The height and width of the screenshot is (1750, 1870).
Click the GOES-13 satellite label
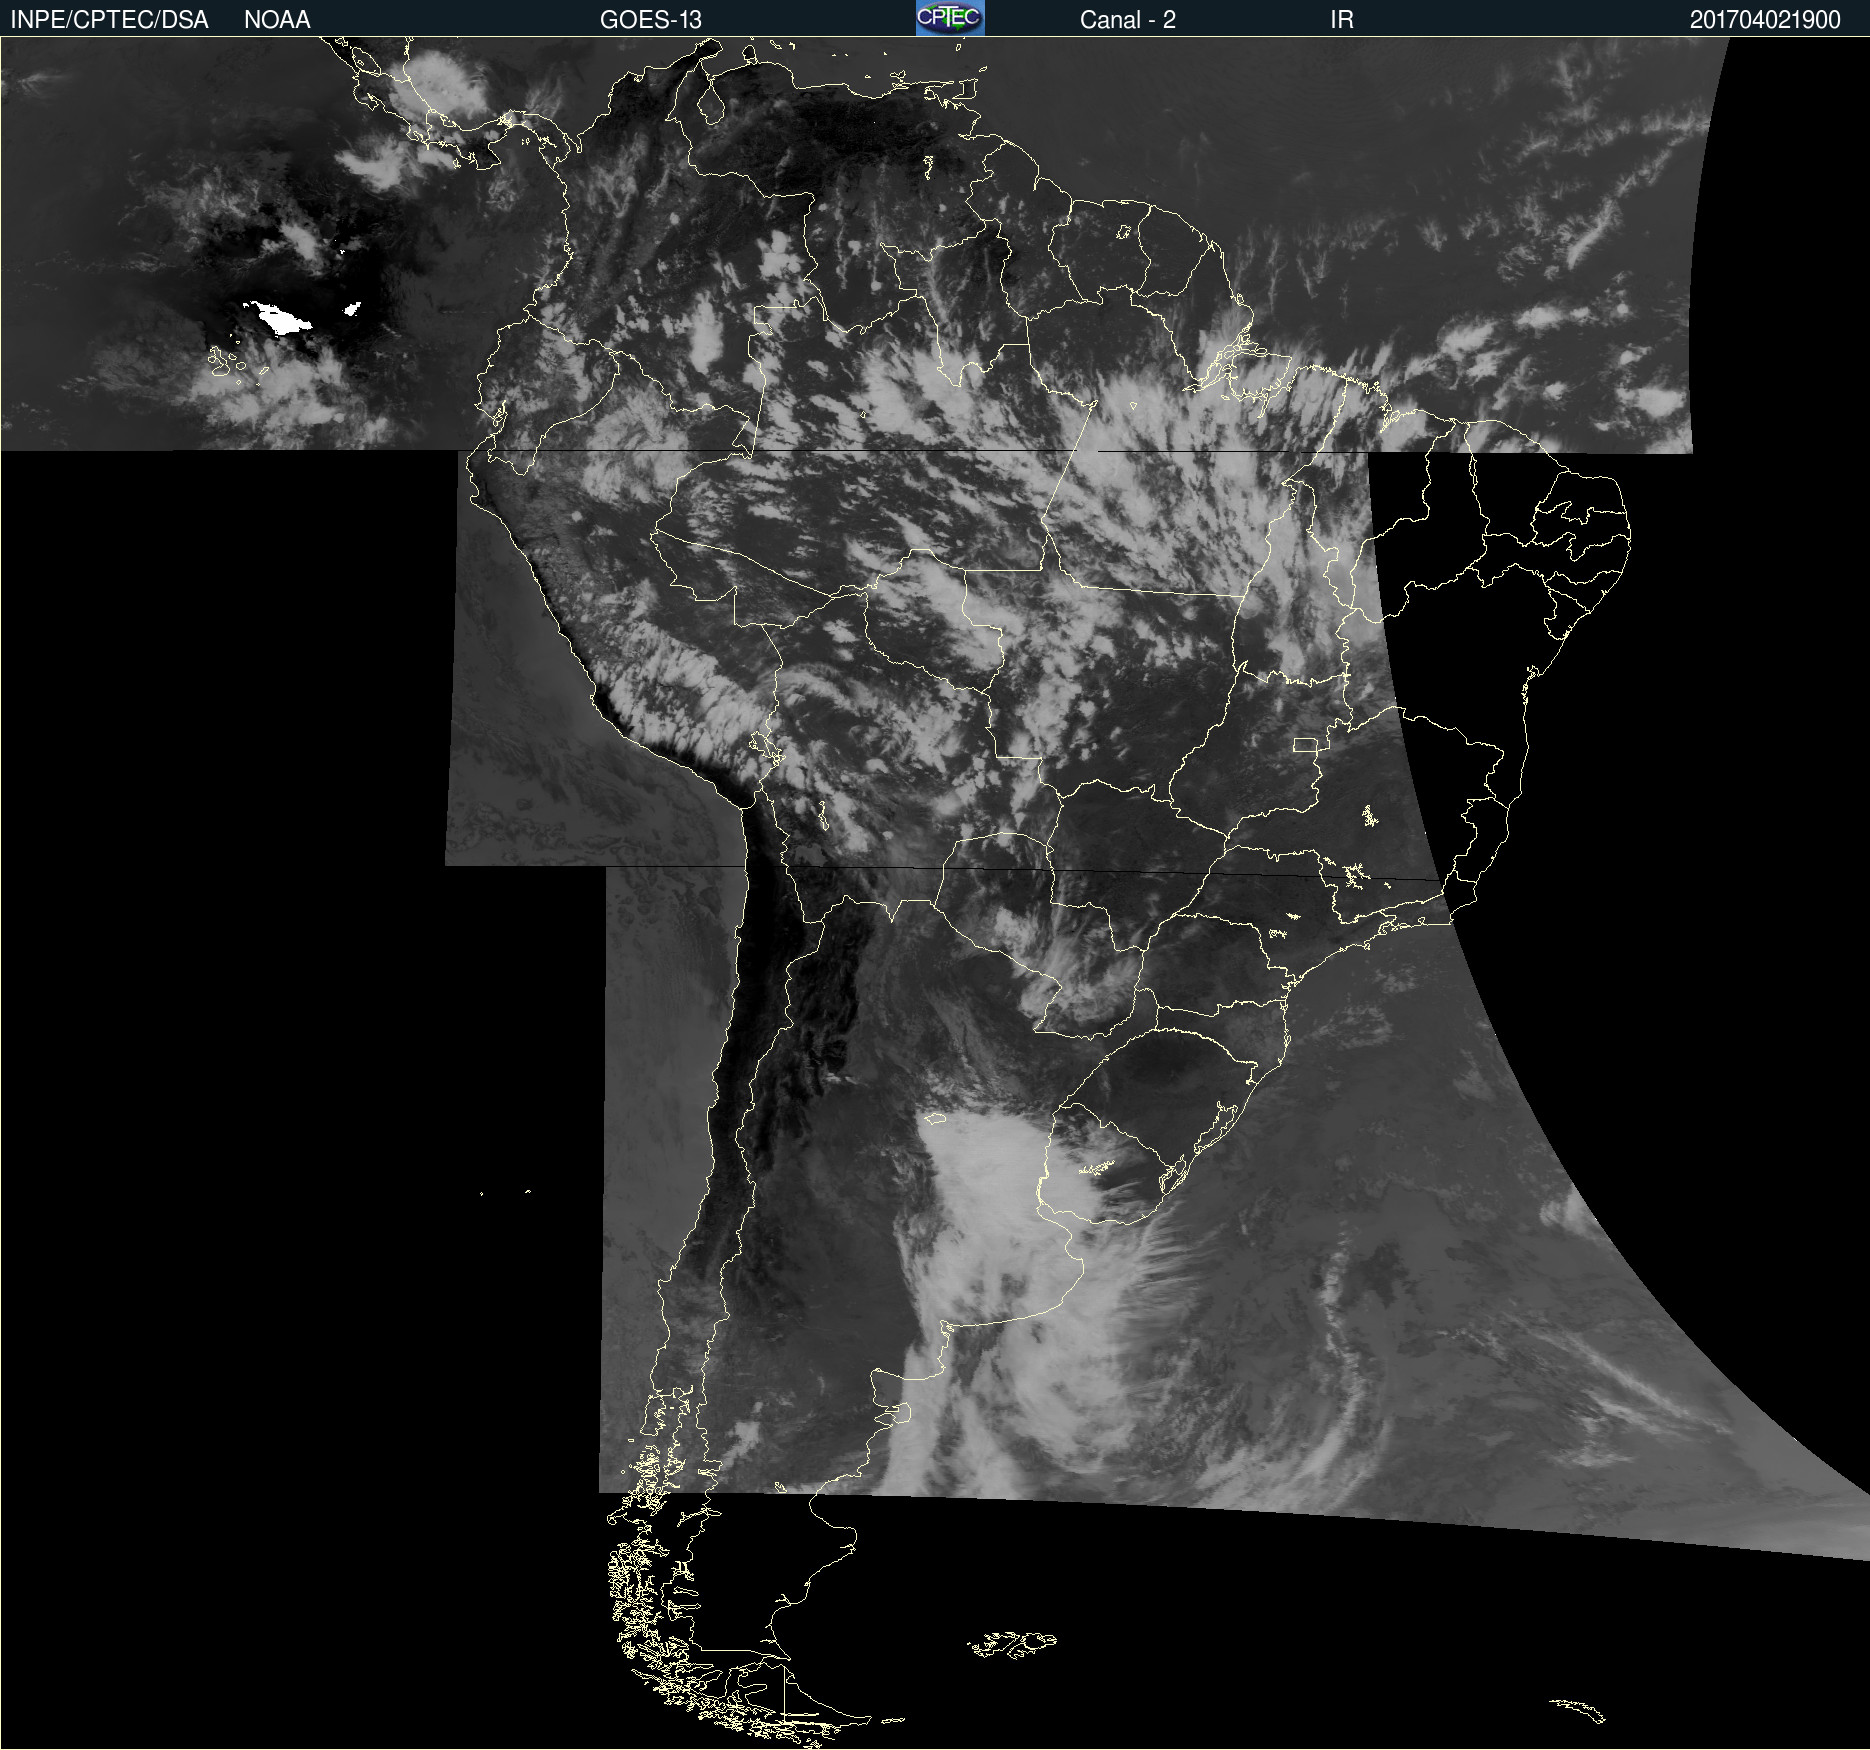[x=651, y=20]
